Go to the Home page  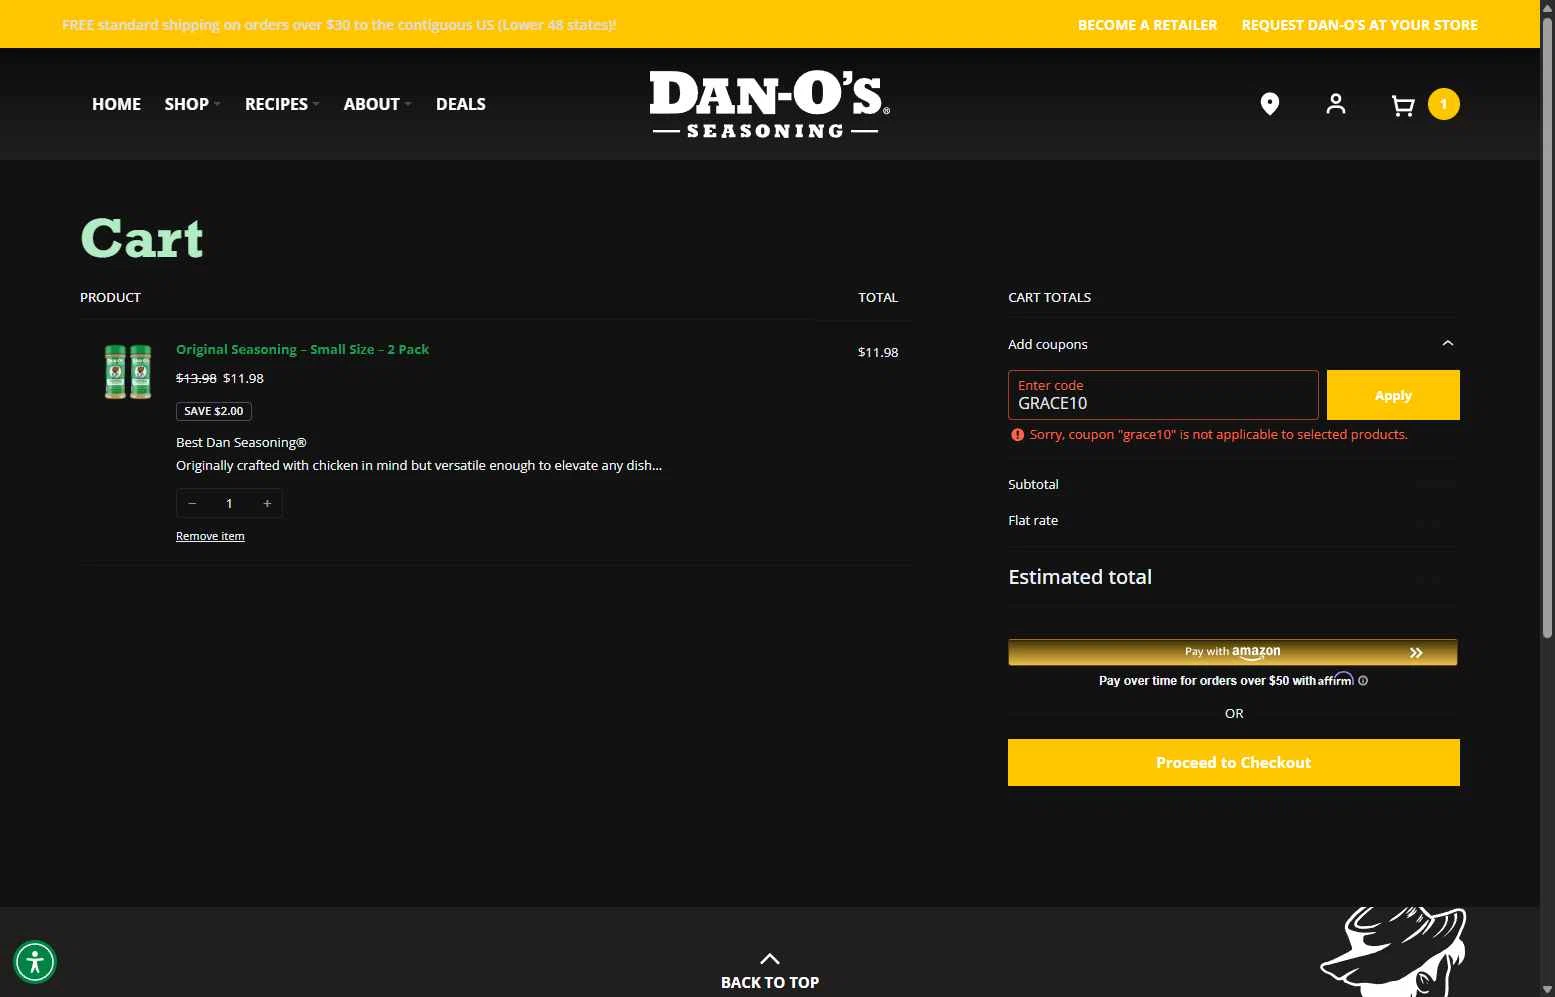pos(116,104)
